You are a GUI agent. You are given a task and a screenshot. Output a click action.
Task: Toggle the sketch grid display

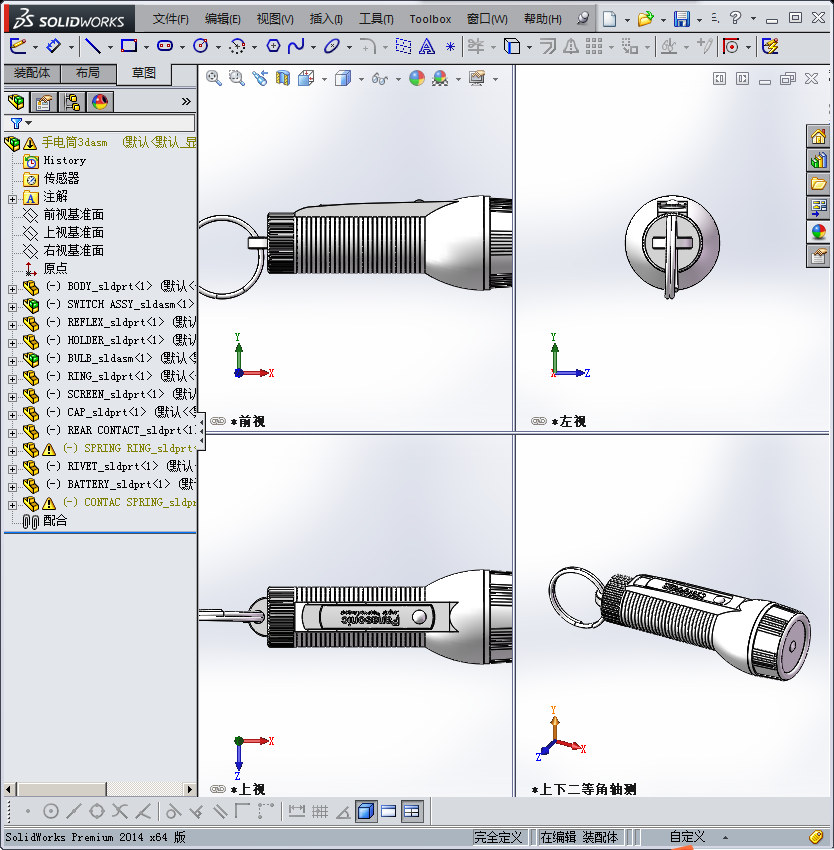(318, 811)
